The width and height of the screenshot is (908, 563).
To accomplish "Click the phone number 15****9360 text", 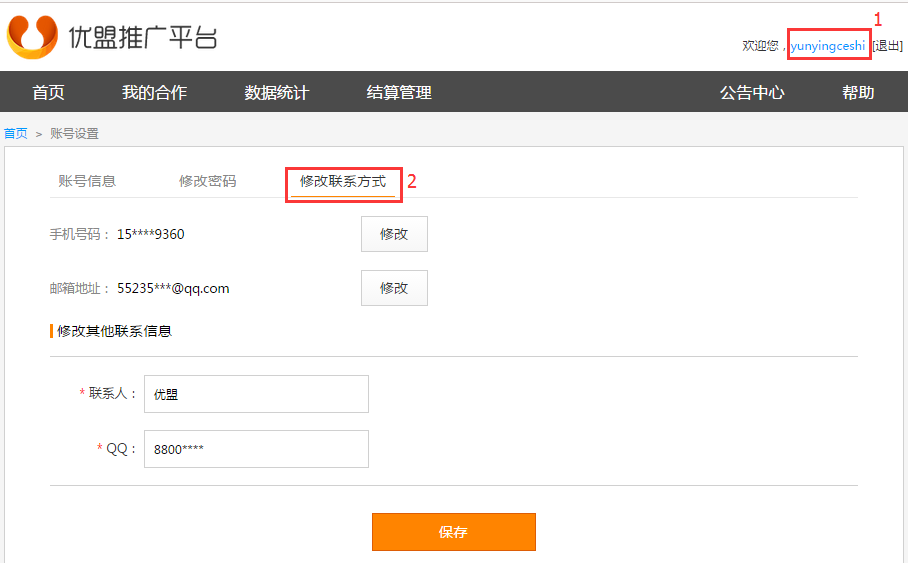I will point(151,234).
